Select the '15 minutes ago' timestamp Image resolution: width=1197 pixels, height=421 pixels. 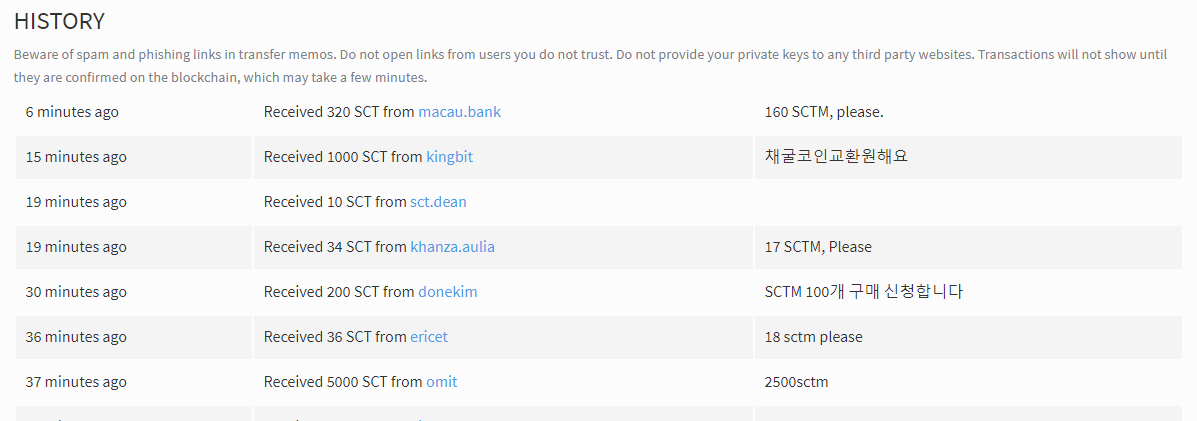click(x=76, y=157)
